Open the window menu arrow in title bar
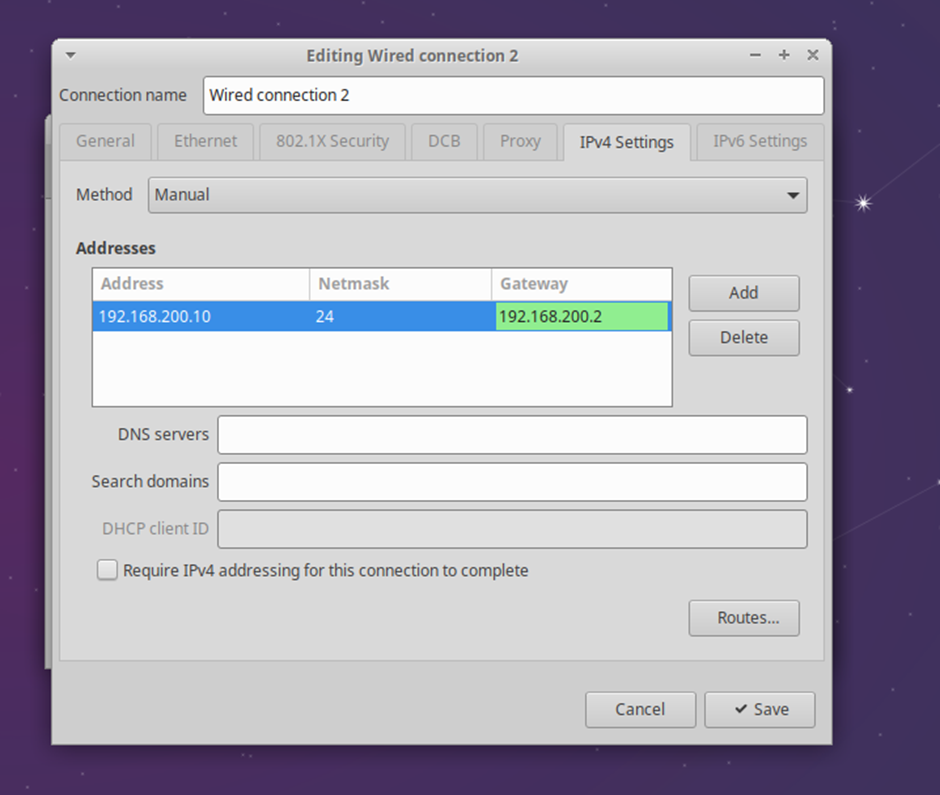 pos(70,55)
